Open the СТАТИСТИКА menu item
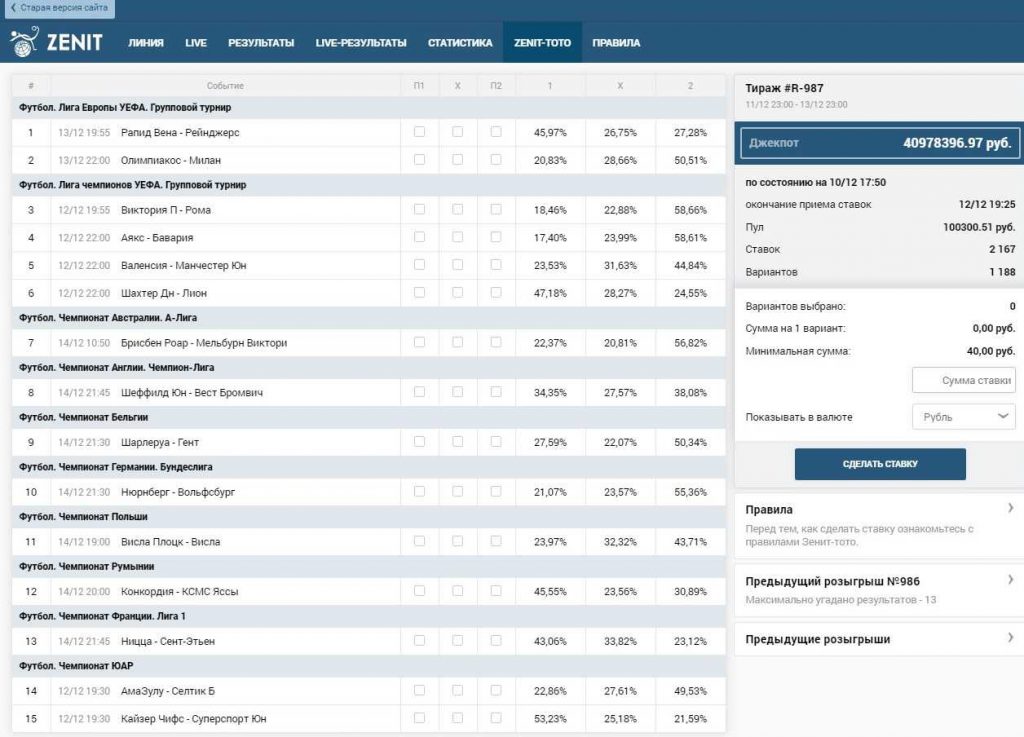The width and height of the screenshot is (1024, 737). 460,42
